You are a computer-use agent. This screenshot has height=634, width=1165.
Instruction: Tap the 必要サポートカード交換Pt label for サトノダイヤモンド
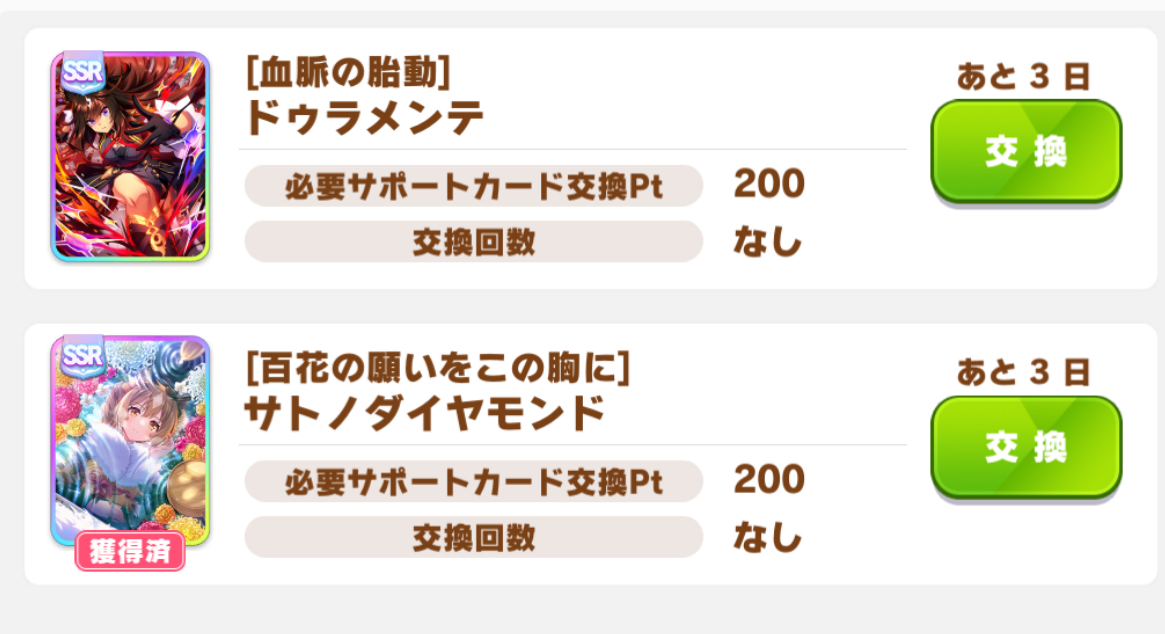pos(473,482)
